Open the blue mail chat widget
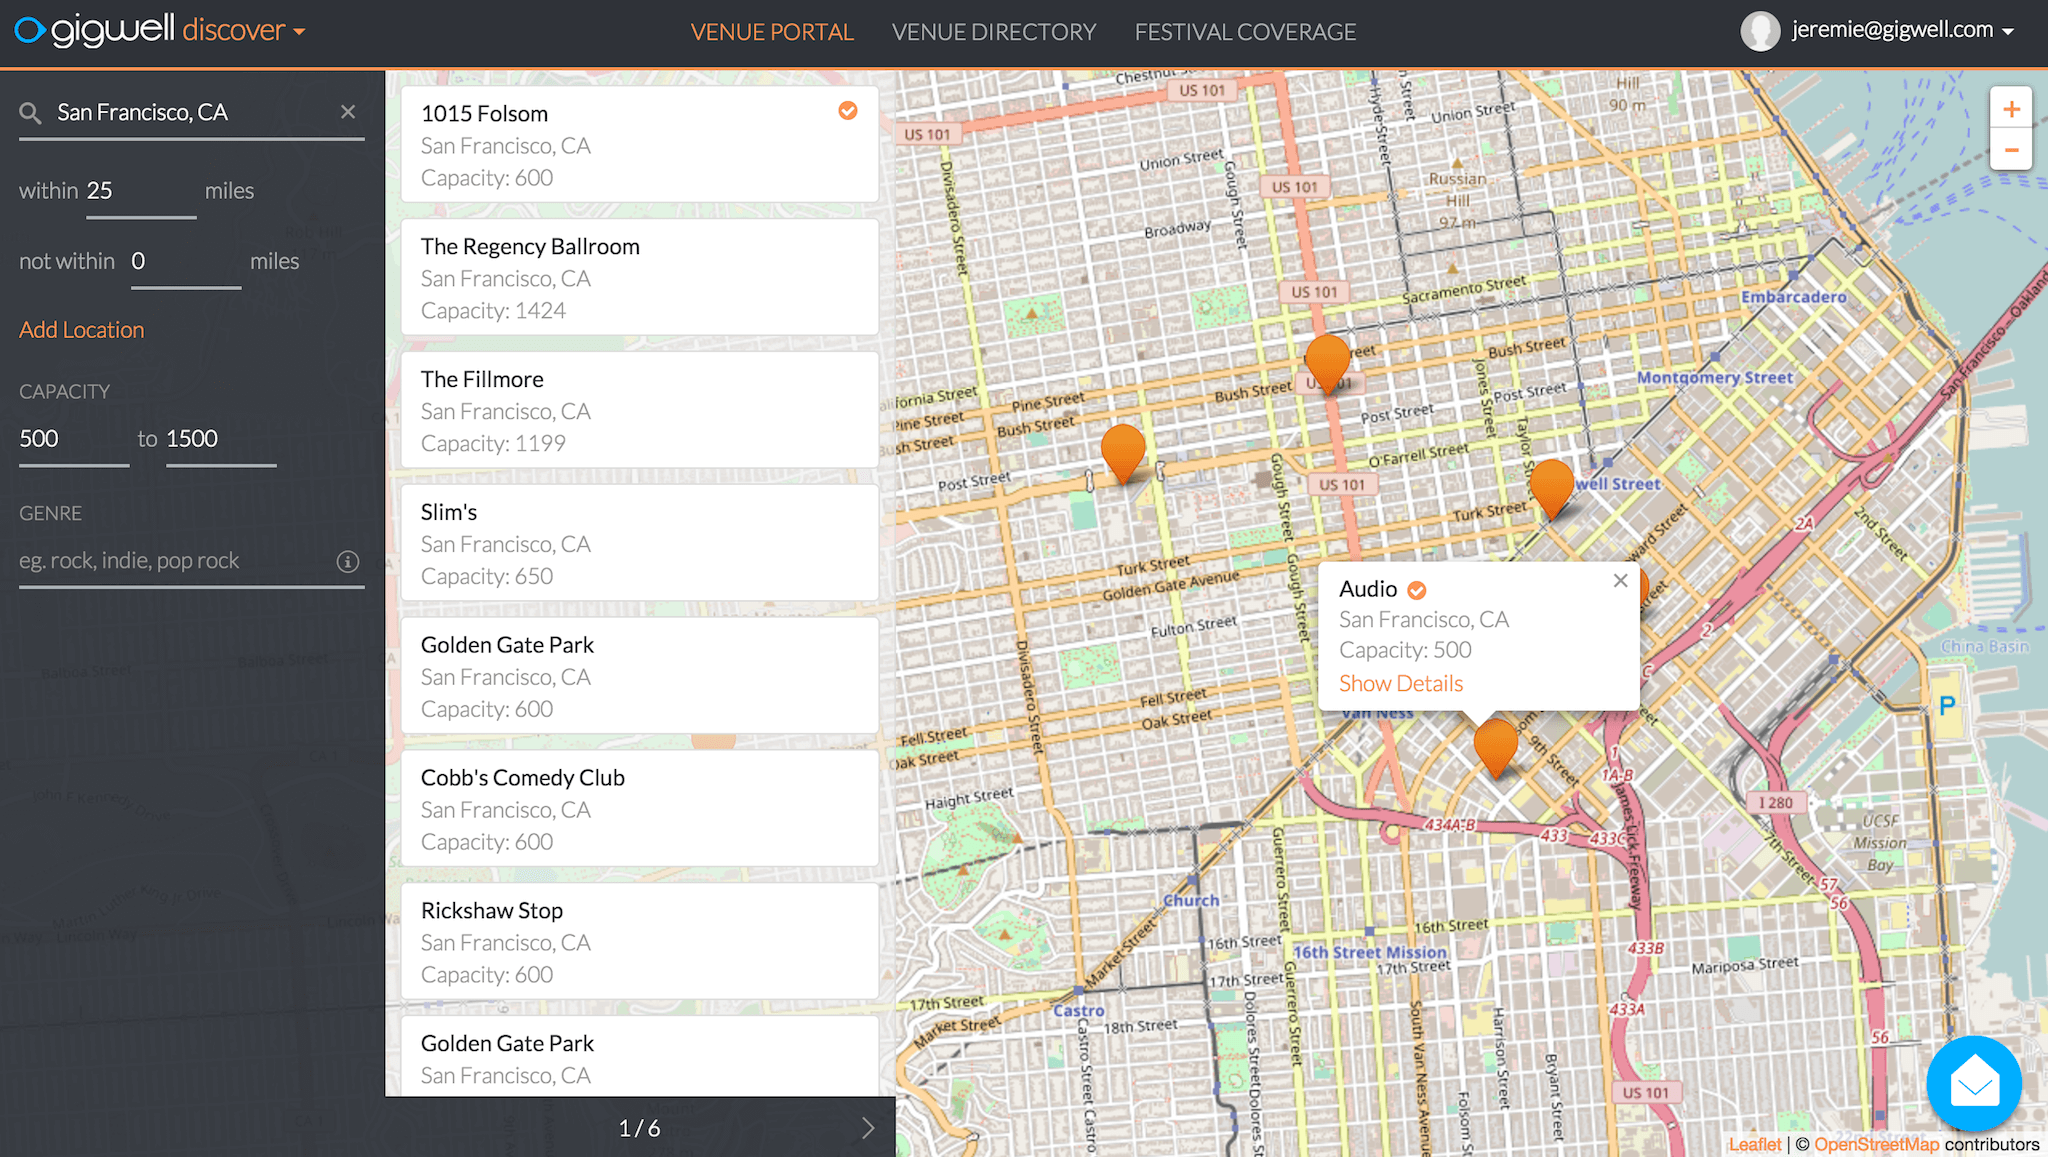This screenshot has height=1157, width=2048. tap(1974, 1083)
